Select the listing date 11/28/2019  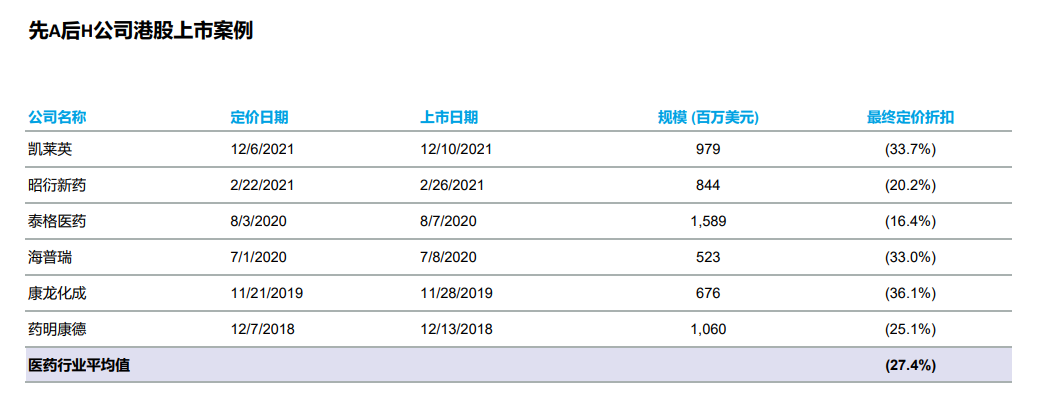(456, 293)
